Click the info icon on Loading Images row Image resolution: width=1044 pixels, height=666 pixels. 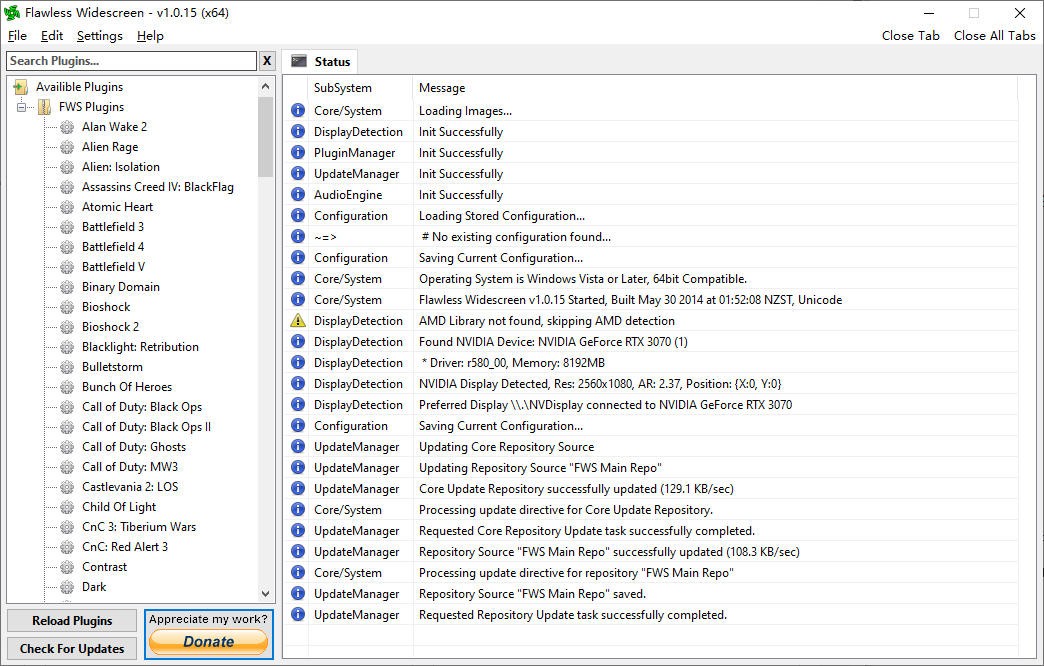(x=298, y=111)
